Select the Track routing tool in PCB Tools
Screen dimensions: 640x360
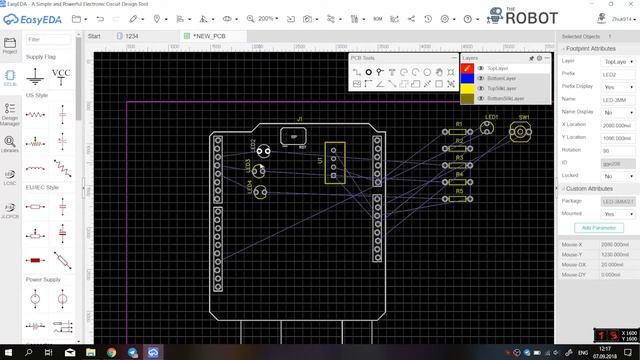pos(357,72)
